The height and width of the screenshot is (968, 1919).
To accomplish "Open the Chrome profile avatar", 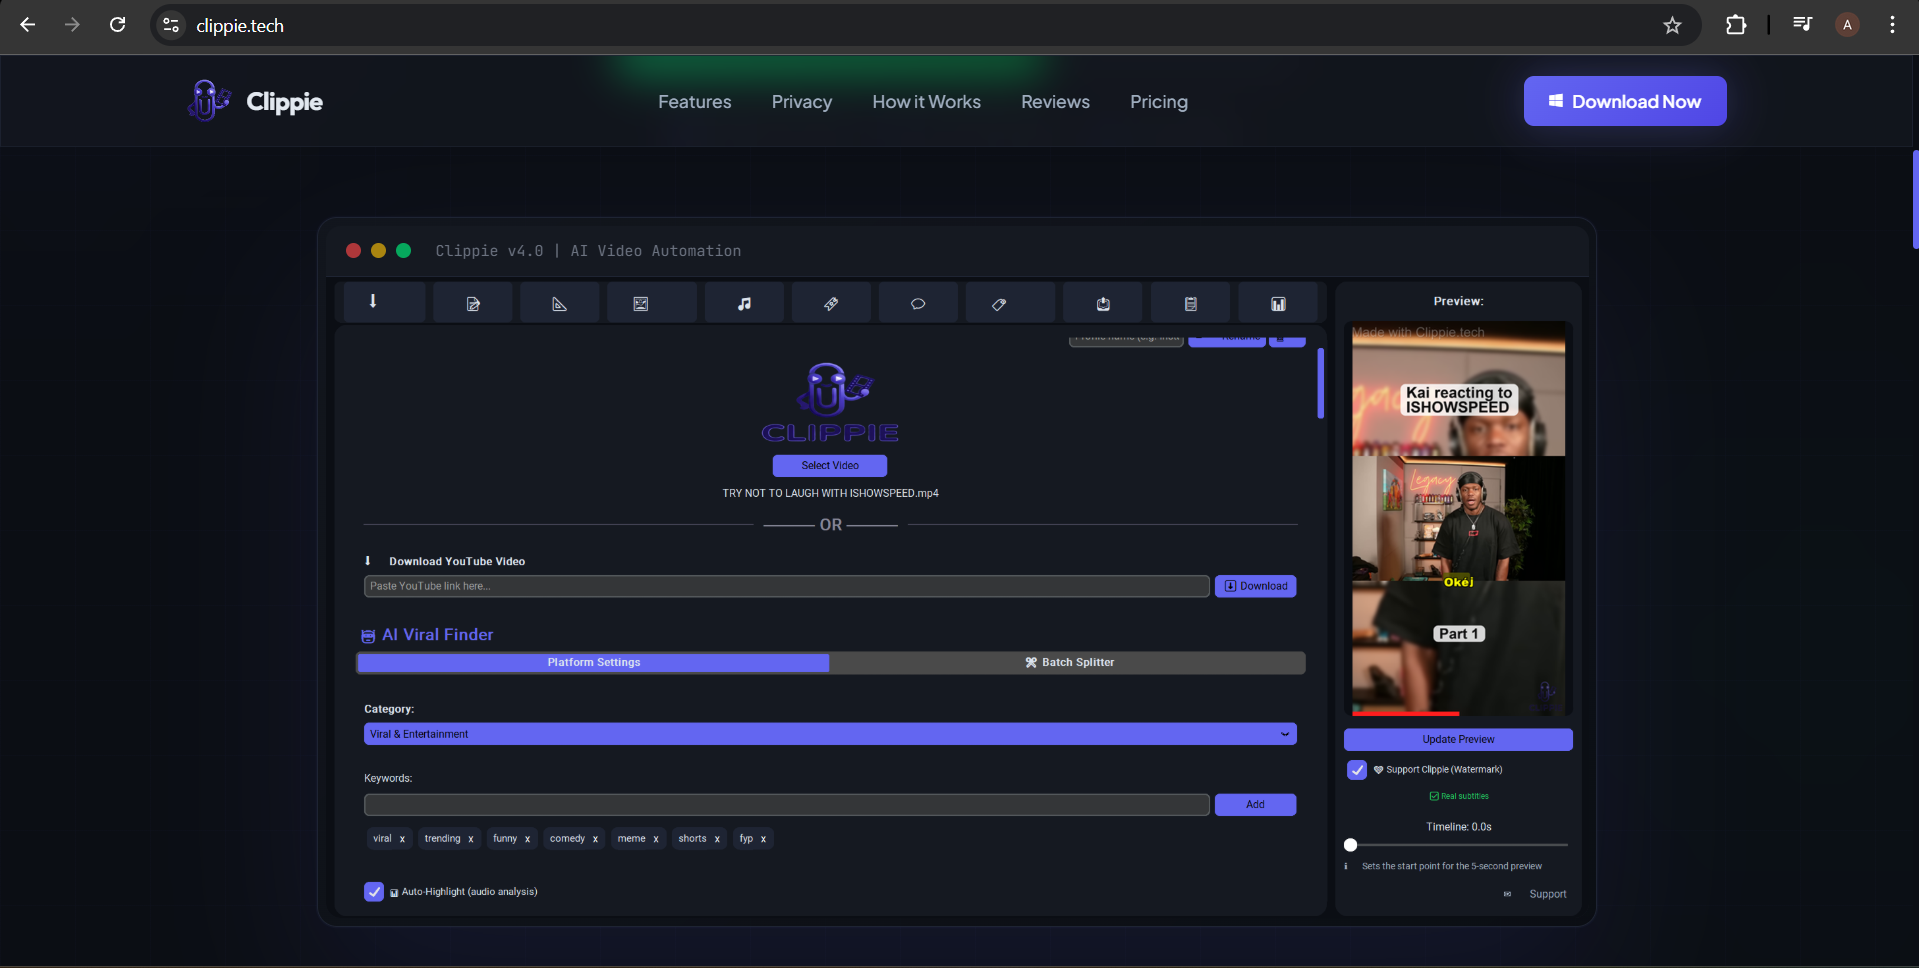I will click(x=1847, y=25).
